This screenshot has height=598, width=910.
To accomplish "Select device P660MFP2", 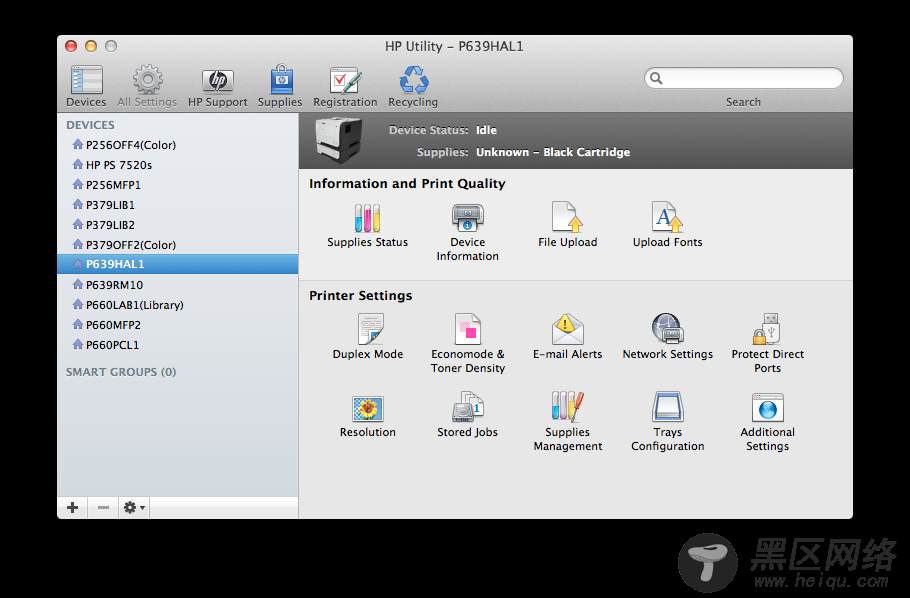I will coord(178,325).
